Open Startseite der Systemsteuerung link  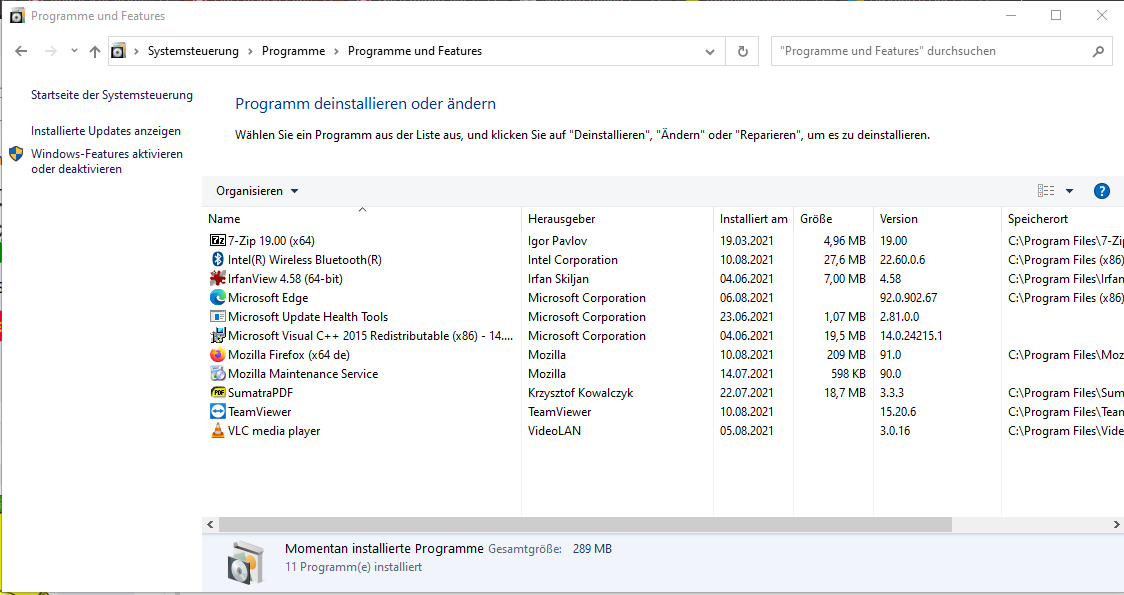pos(112,95)
